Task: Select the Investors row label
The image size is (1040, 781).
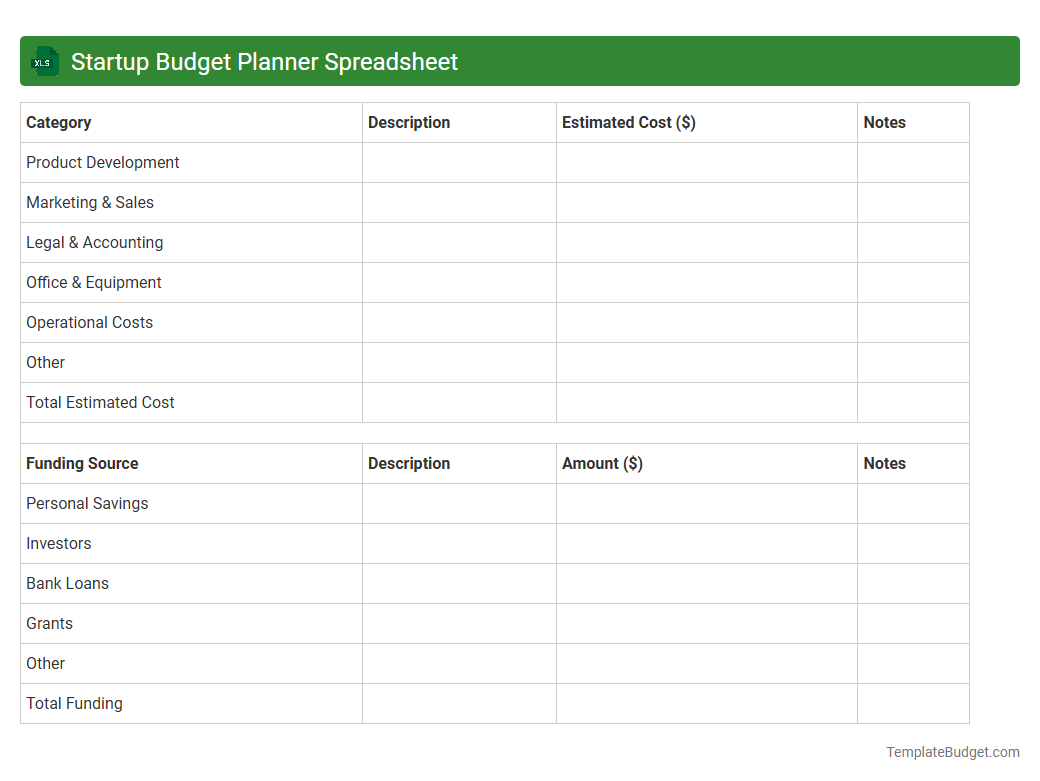Action: coord(58,543)
